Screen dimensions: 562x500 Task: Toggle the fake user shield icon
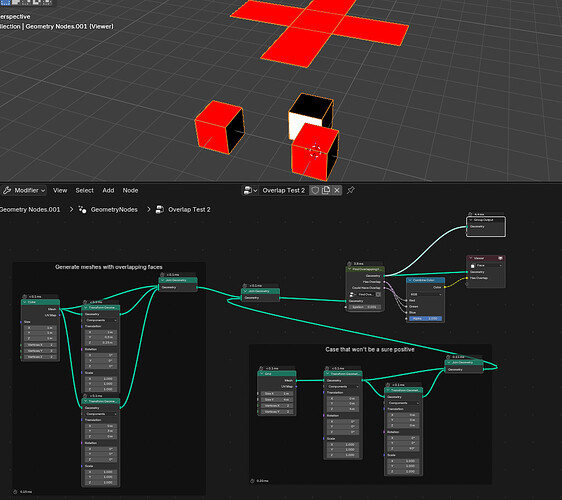(315, 190)
